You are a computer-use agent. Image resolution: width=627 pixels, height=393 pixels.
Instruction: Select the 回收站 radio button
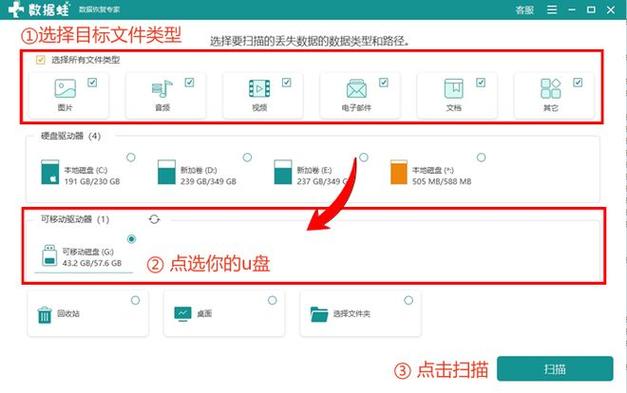[136, 300]
